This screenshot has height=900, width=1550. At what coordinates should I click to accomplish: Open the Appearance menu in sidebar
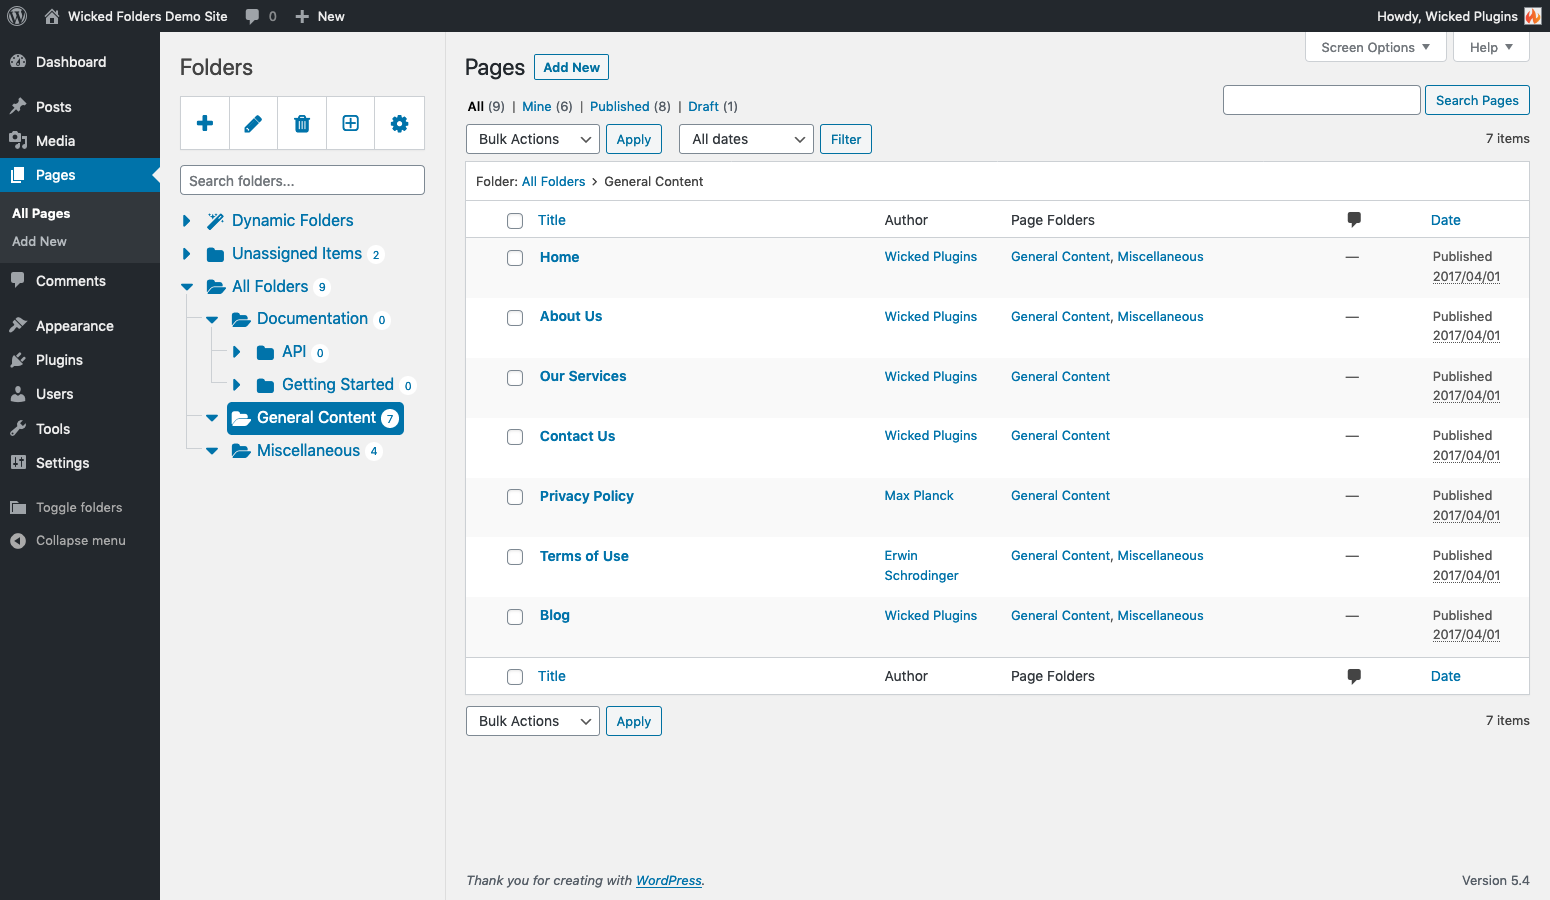pos(74,326)
